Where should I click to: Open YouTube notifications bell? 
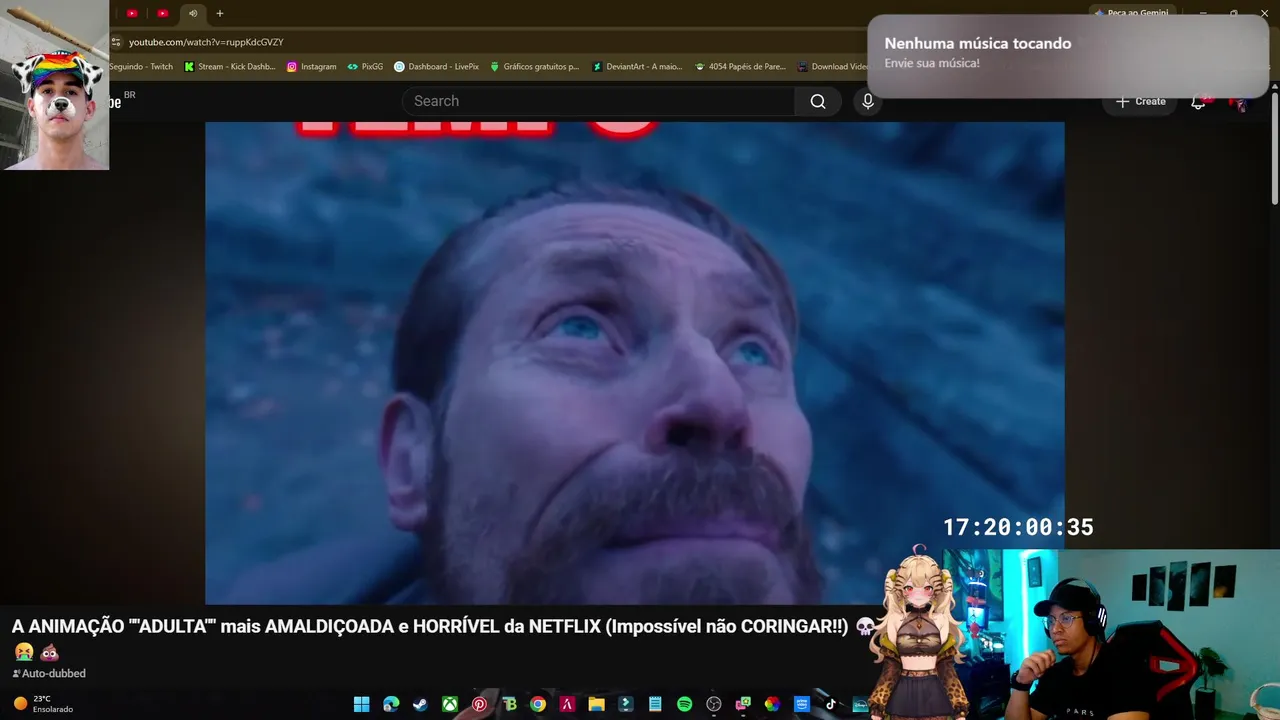1198,101
